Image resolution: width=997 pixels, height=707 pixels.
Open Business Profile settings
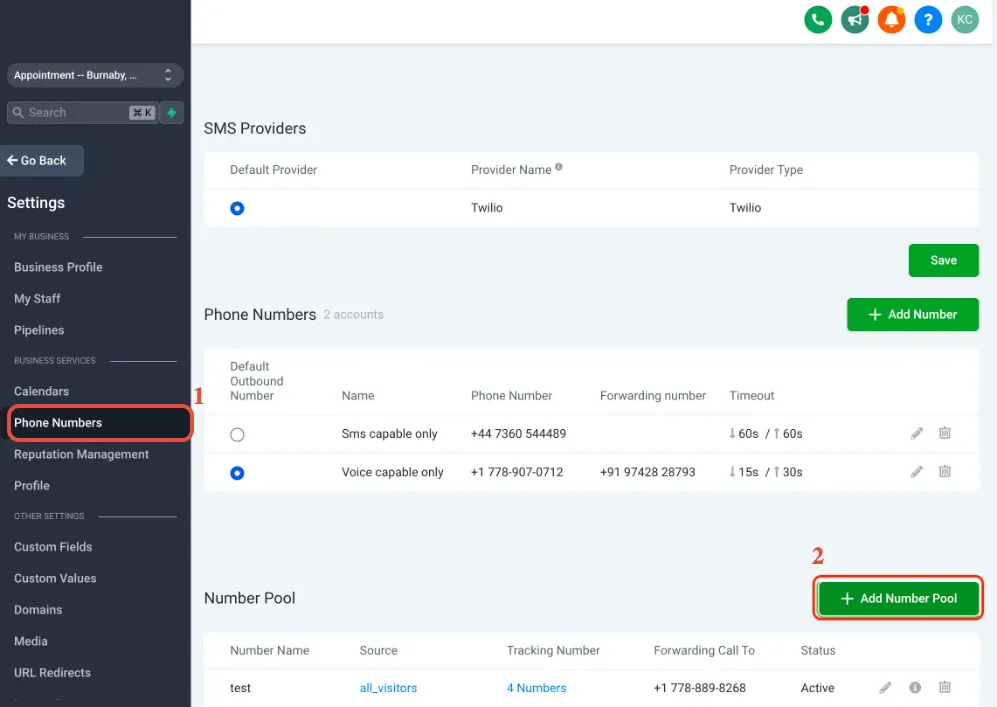click(x=58, y=267)
